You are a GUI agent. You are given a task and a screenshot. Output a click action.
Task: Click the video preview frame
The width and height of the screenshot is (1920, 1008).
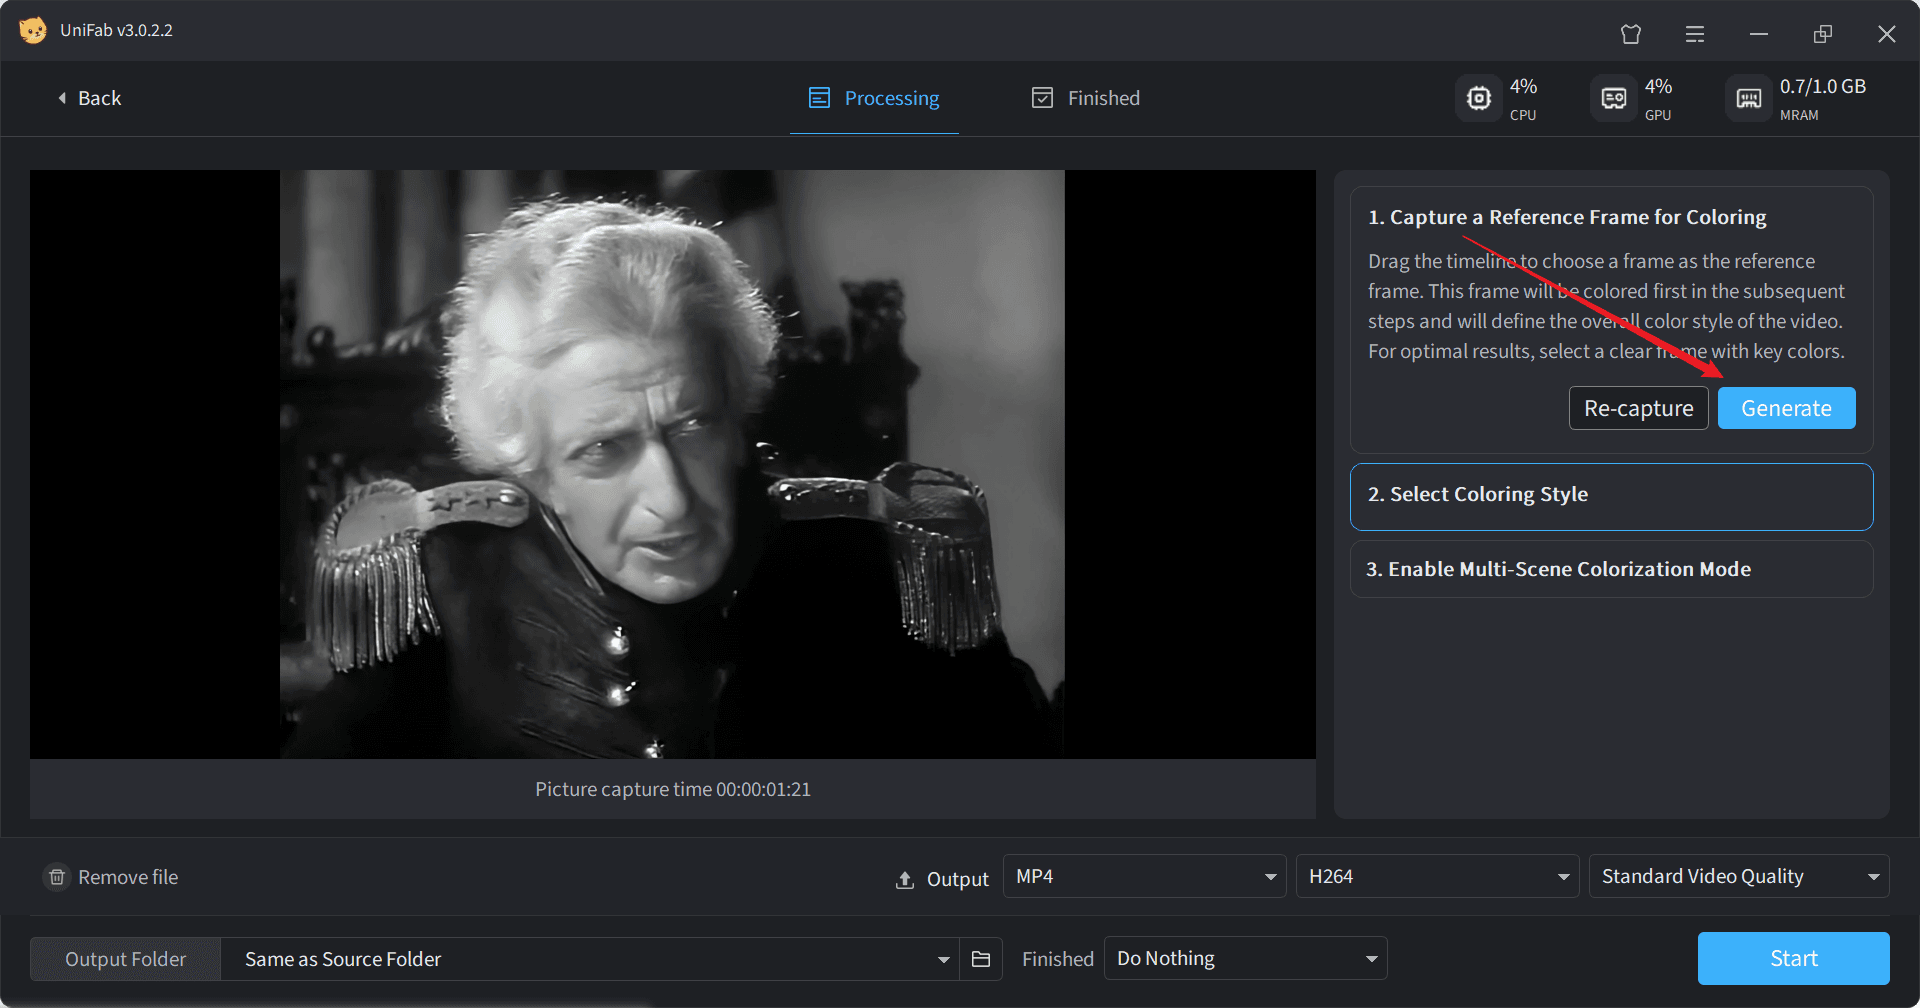673,464
